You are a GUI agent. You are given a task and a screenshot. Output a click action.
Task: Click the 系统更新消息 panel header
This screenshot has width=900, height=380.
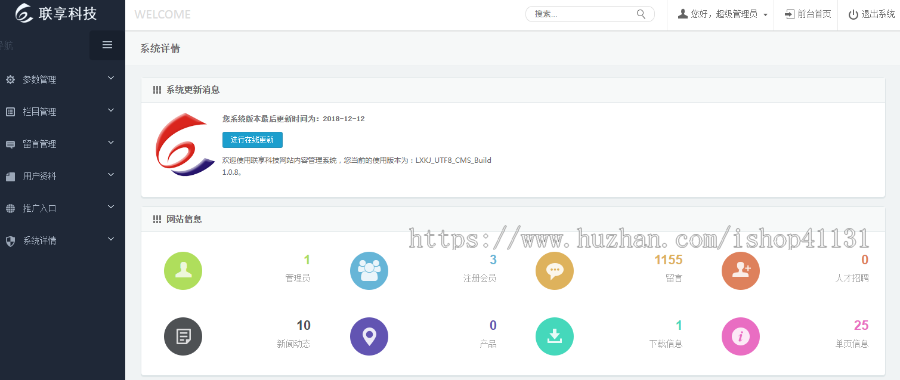point(513,90)
